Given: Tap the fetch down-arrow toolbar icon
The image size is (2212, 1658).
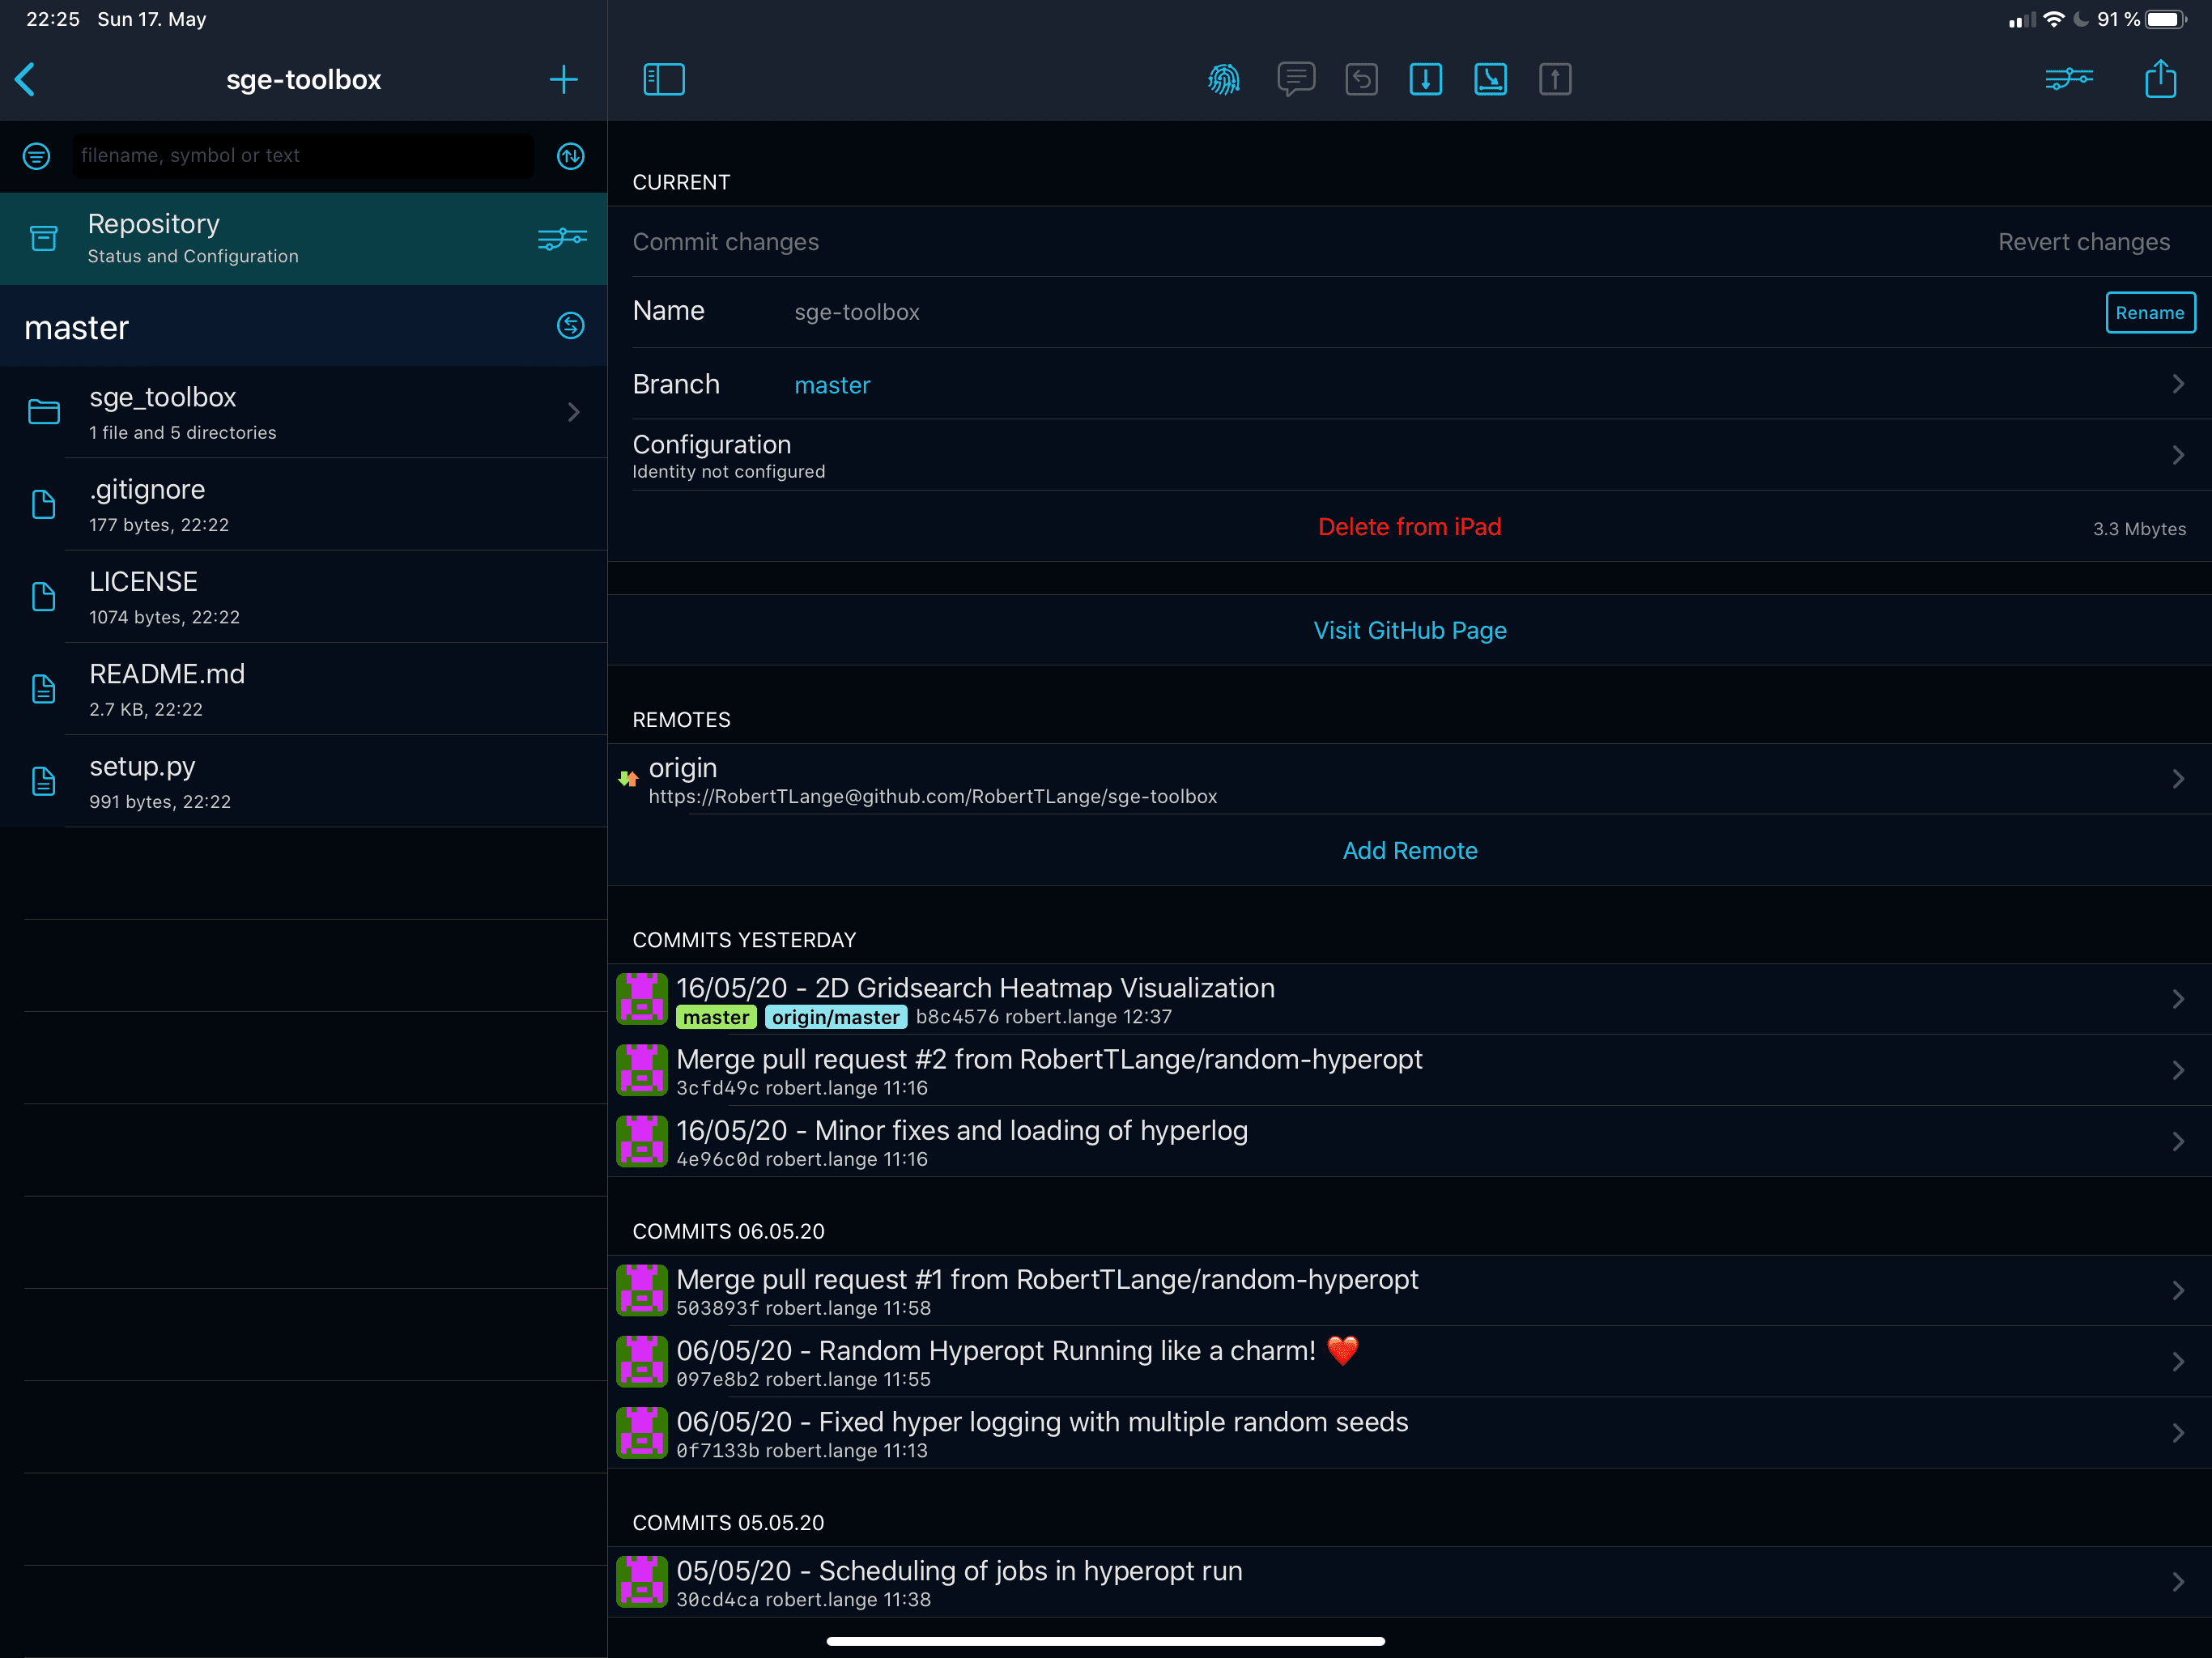Looking at the screenshot, I should [1426, 79].
